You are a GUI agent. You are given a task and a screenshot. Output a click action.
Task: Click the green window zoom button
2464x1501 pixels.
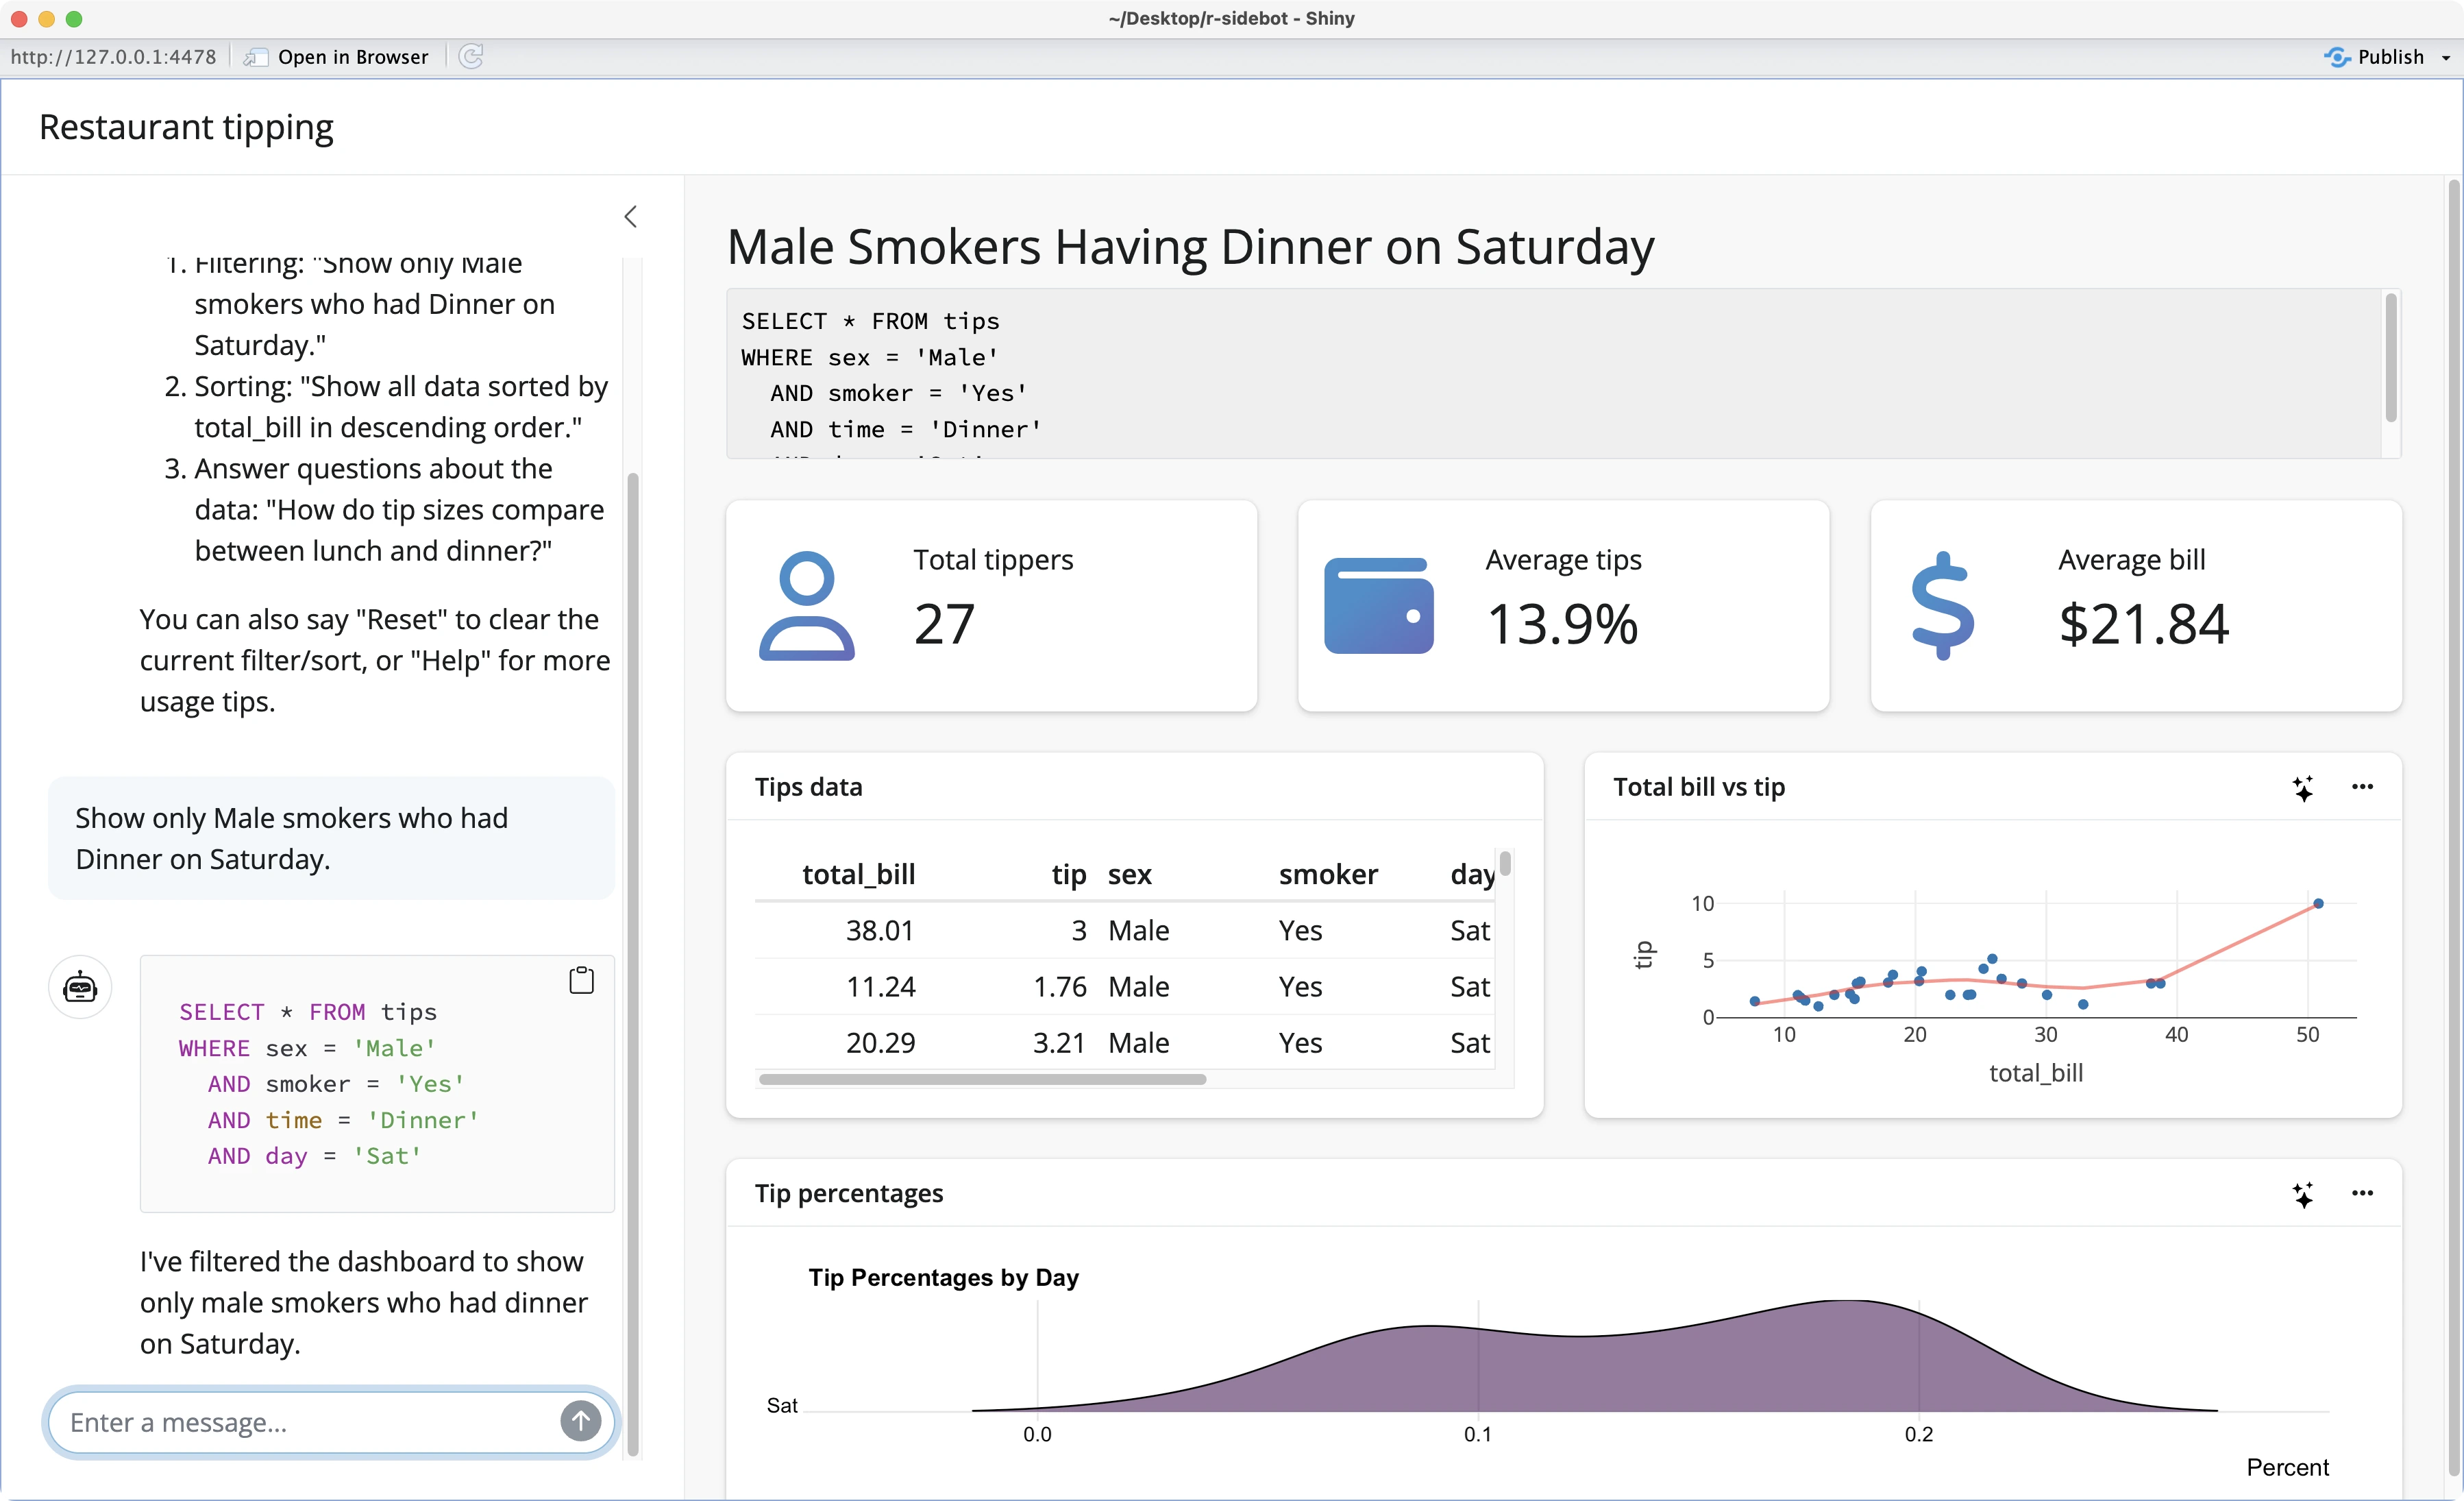tap(73, 18)
